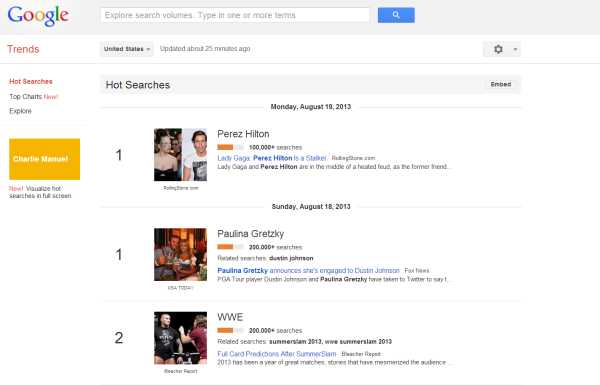
Task: Open the Paulina Gretzky thumbnail image
Action: pyautogui.click(x=180, y=254)
